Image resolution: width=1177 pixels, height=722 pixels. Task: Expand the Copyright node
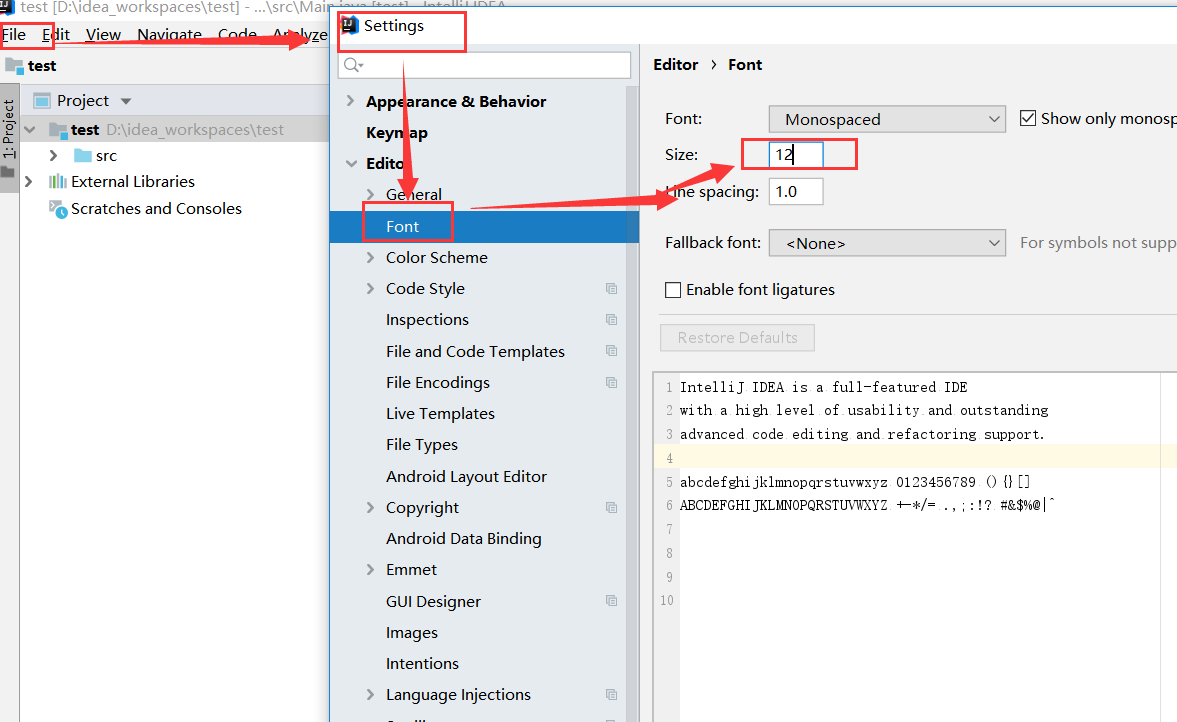[x=370, y=508]
